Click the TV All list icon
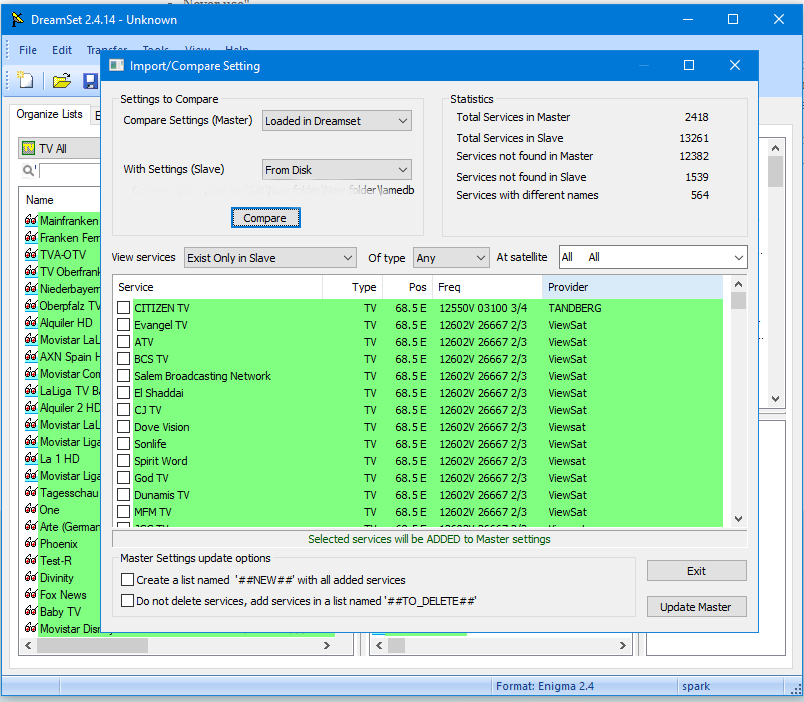The height and width of the screenshot is (702, 804). point(29,149)
